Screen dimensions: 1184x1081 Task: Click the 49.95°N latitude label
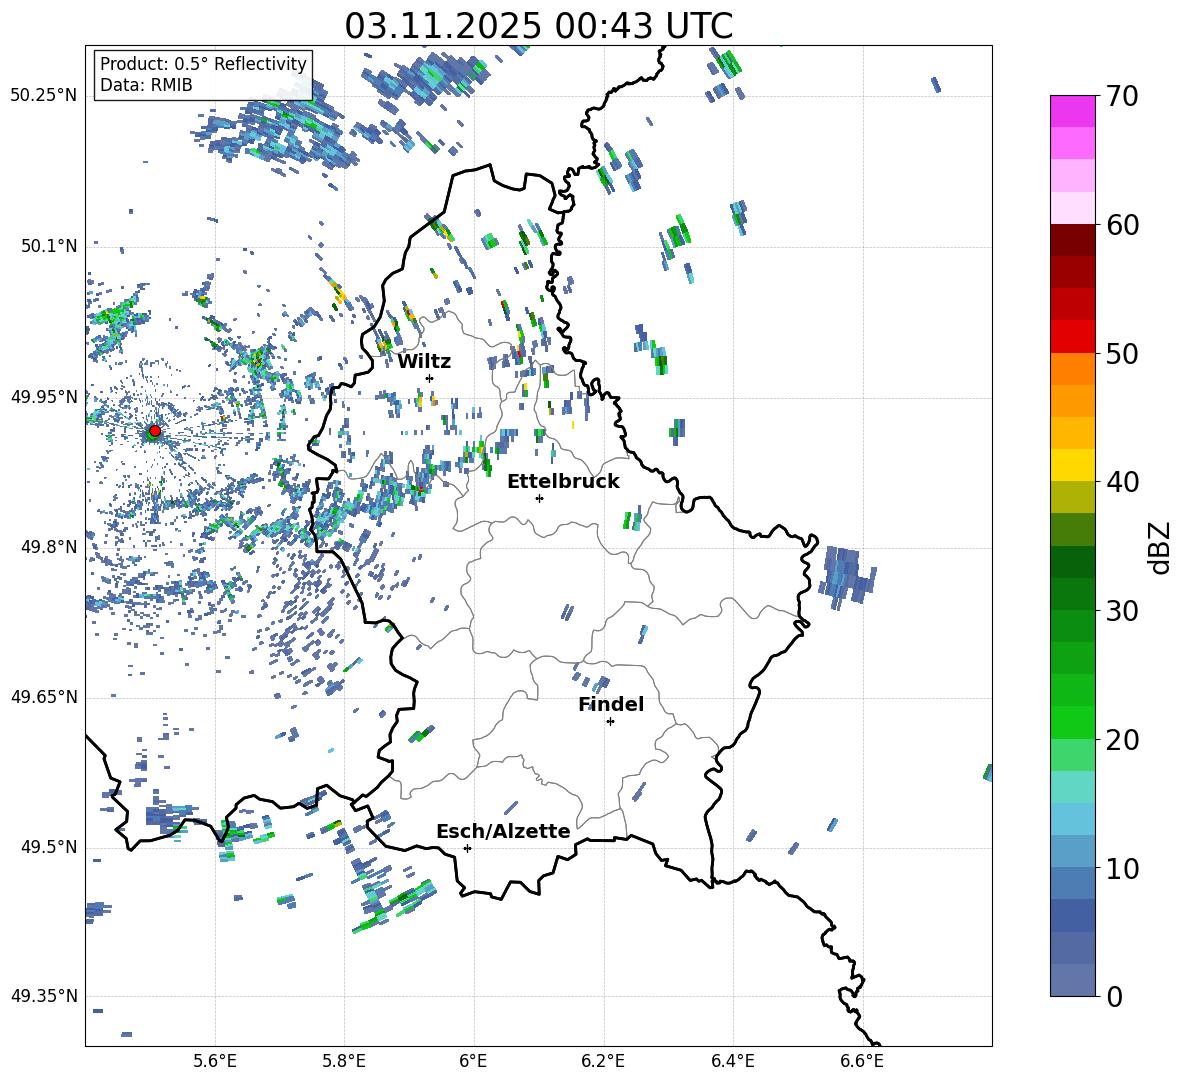pyautogui.click(x=44, y=396)
